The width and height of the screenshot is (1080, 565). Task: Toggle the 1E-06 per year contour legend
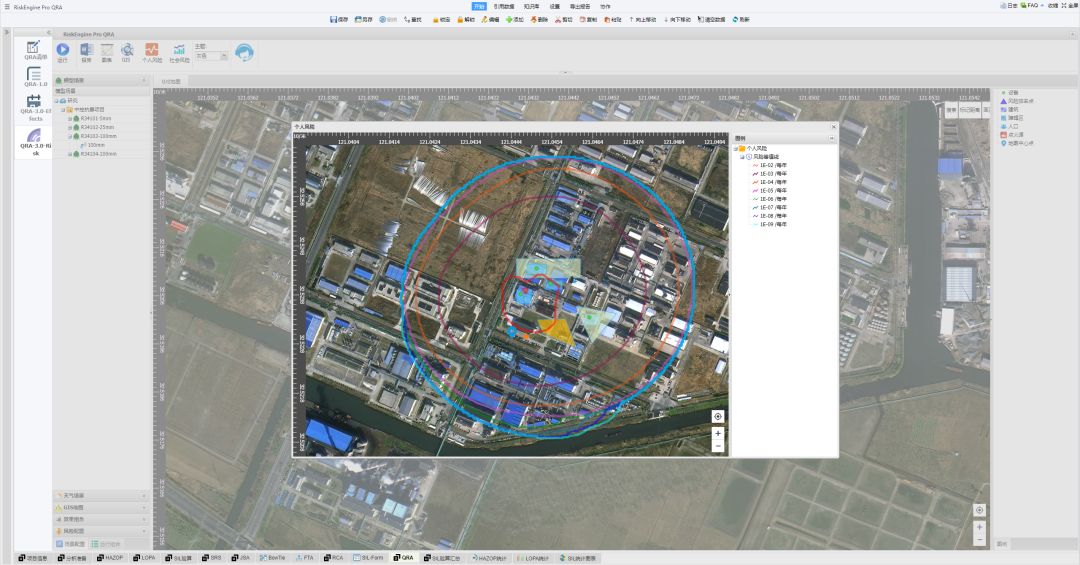pyautogui.click(x=772, y=199)
